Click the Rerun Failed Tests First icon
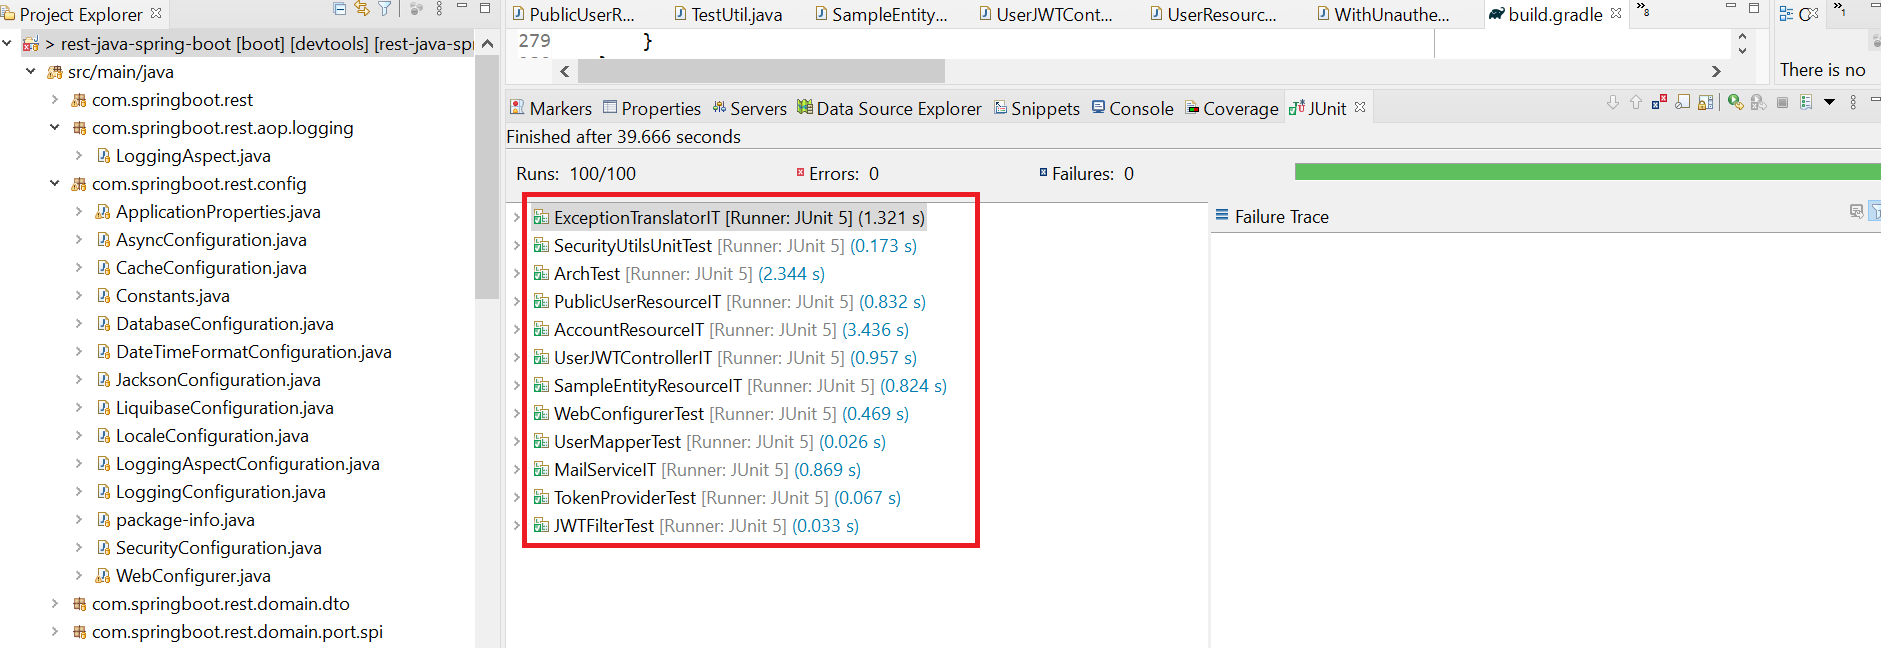Image resolution: width=1881 pixels, height=648 pixels. pyautogui.click(x=1758, y=102)
